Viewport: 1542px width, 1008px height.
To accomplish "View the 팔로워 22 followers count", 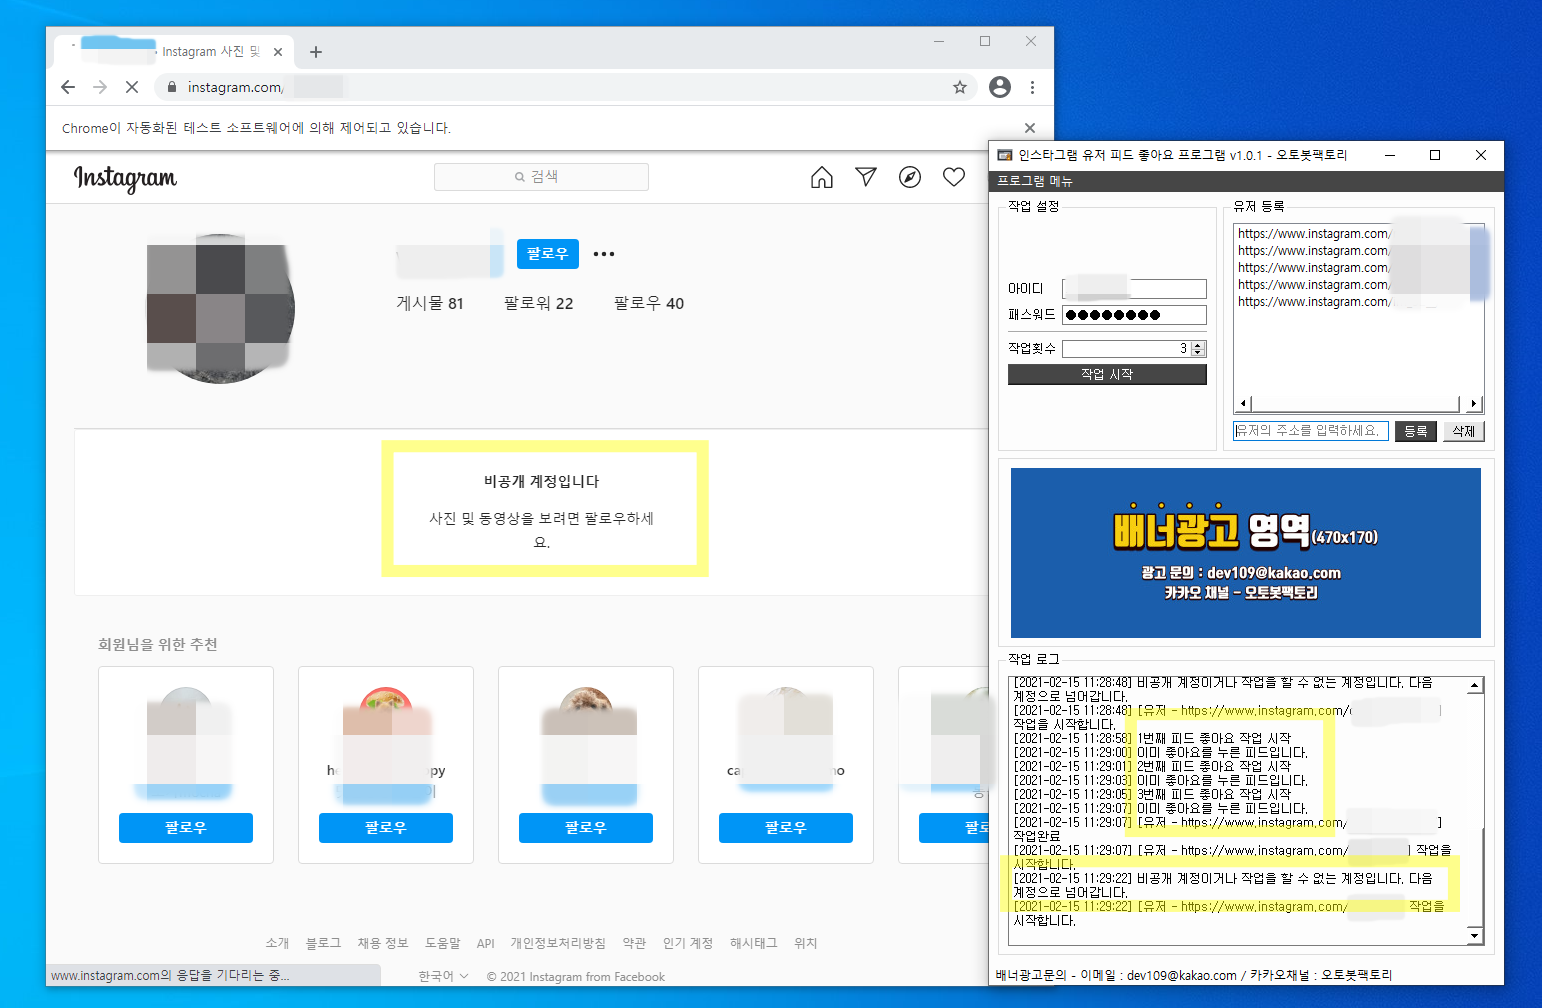I will click(x=539, y=303).
